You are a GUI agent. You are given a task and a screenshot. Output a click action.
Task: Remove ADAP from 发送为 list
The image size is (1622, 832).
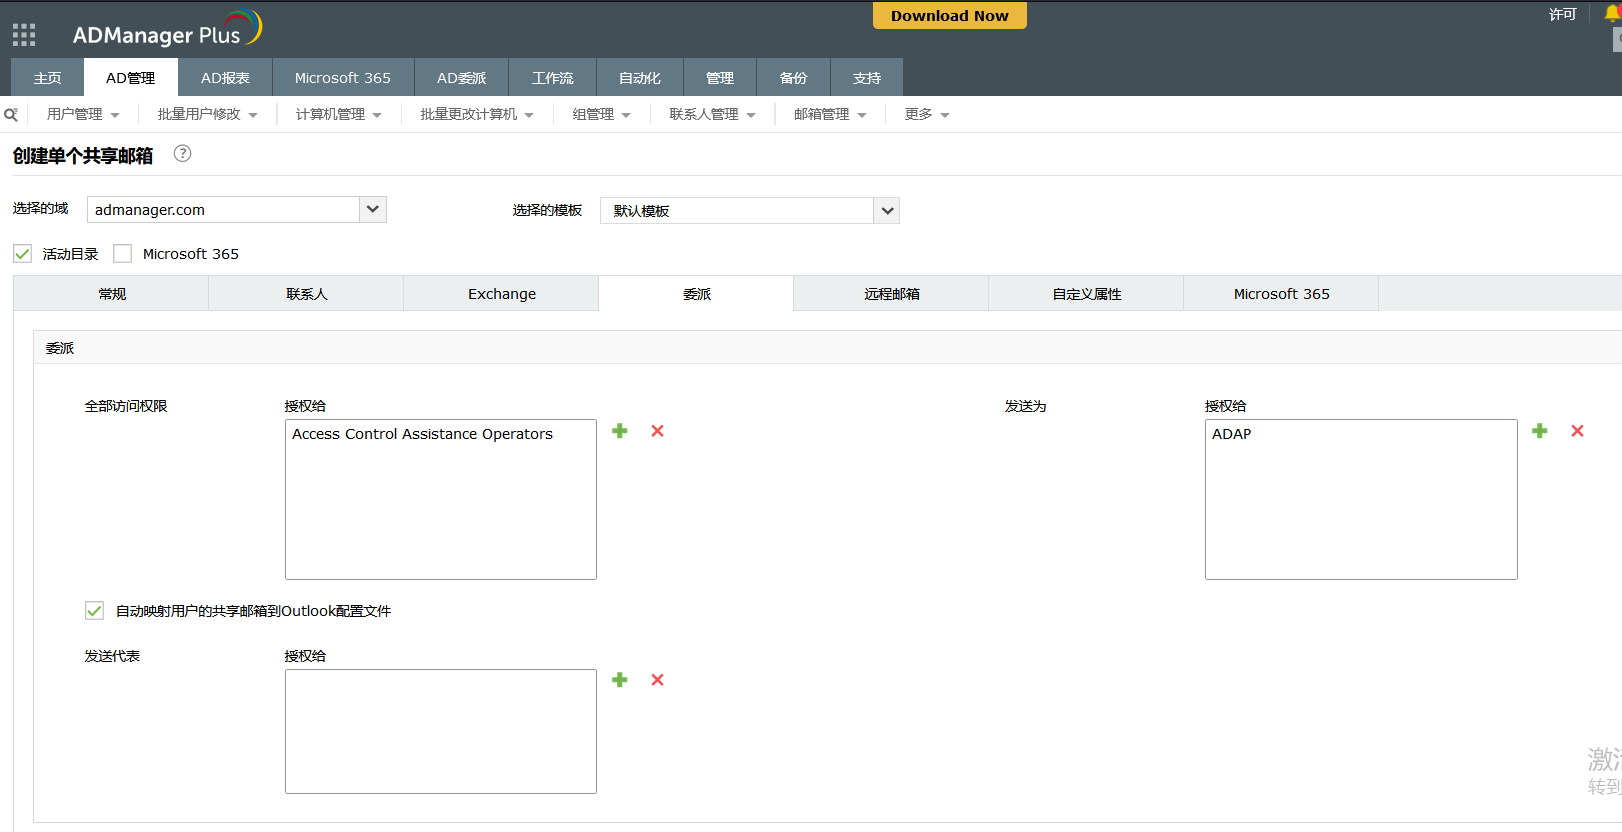pyautogui.click(x=1577, y=431)
